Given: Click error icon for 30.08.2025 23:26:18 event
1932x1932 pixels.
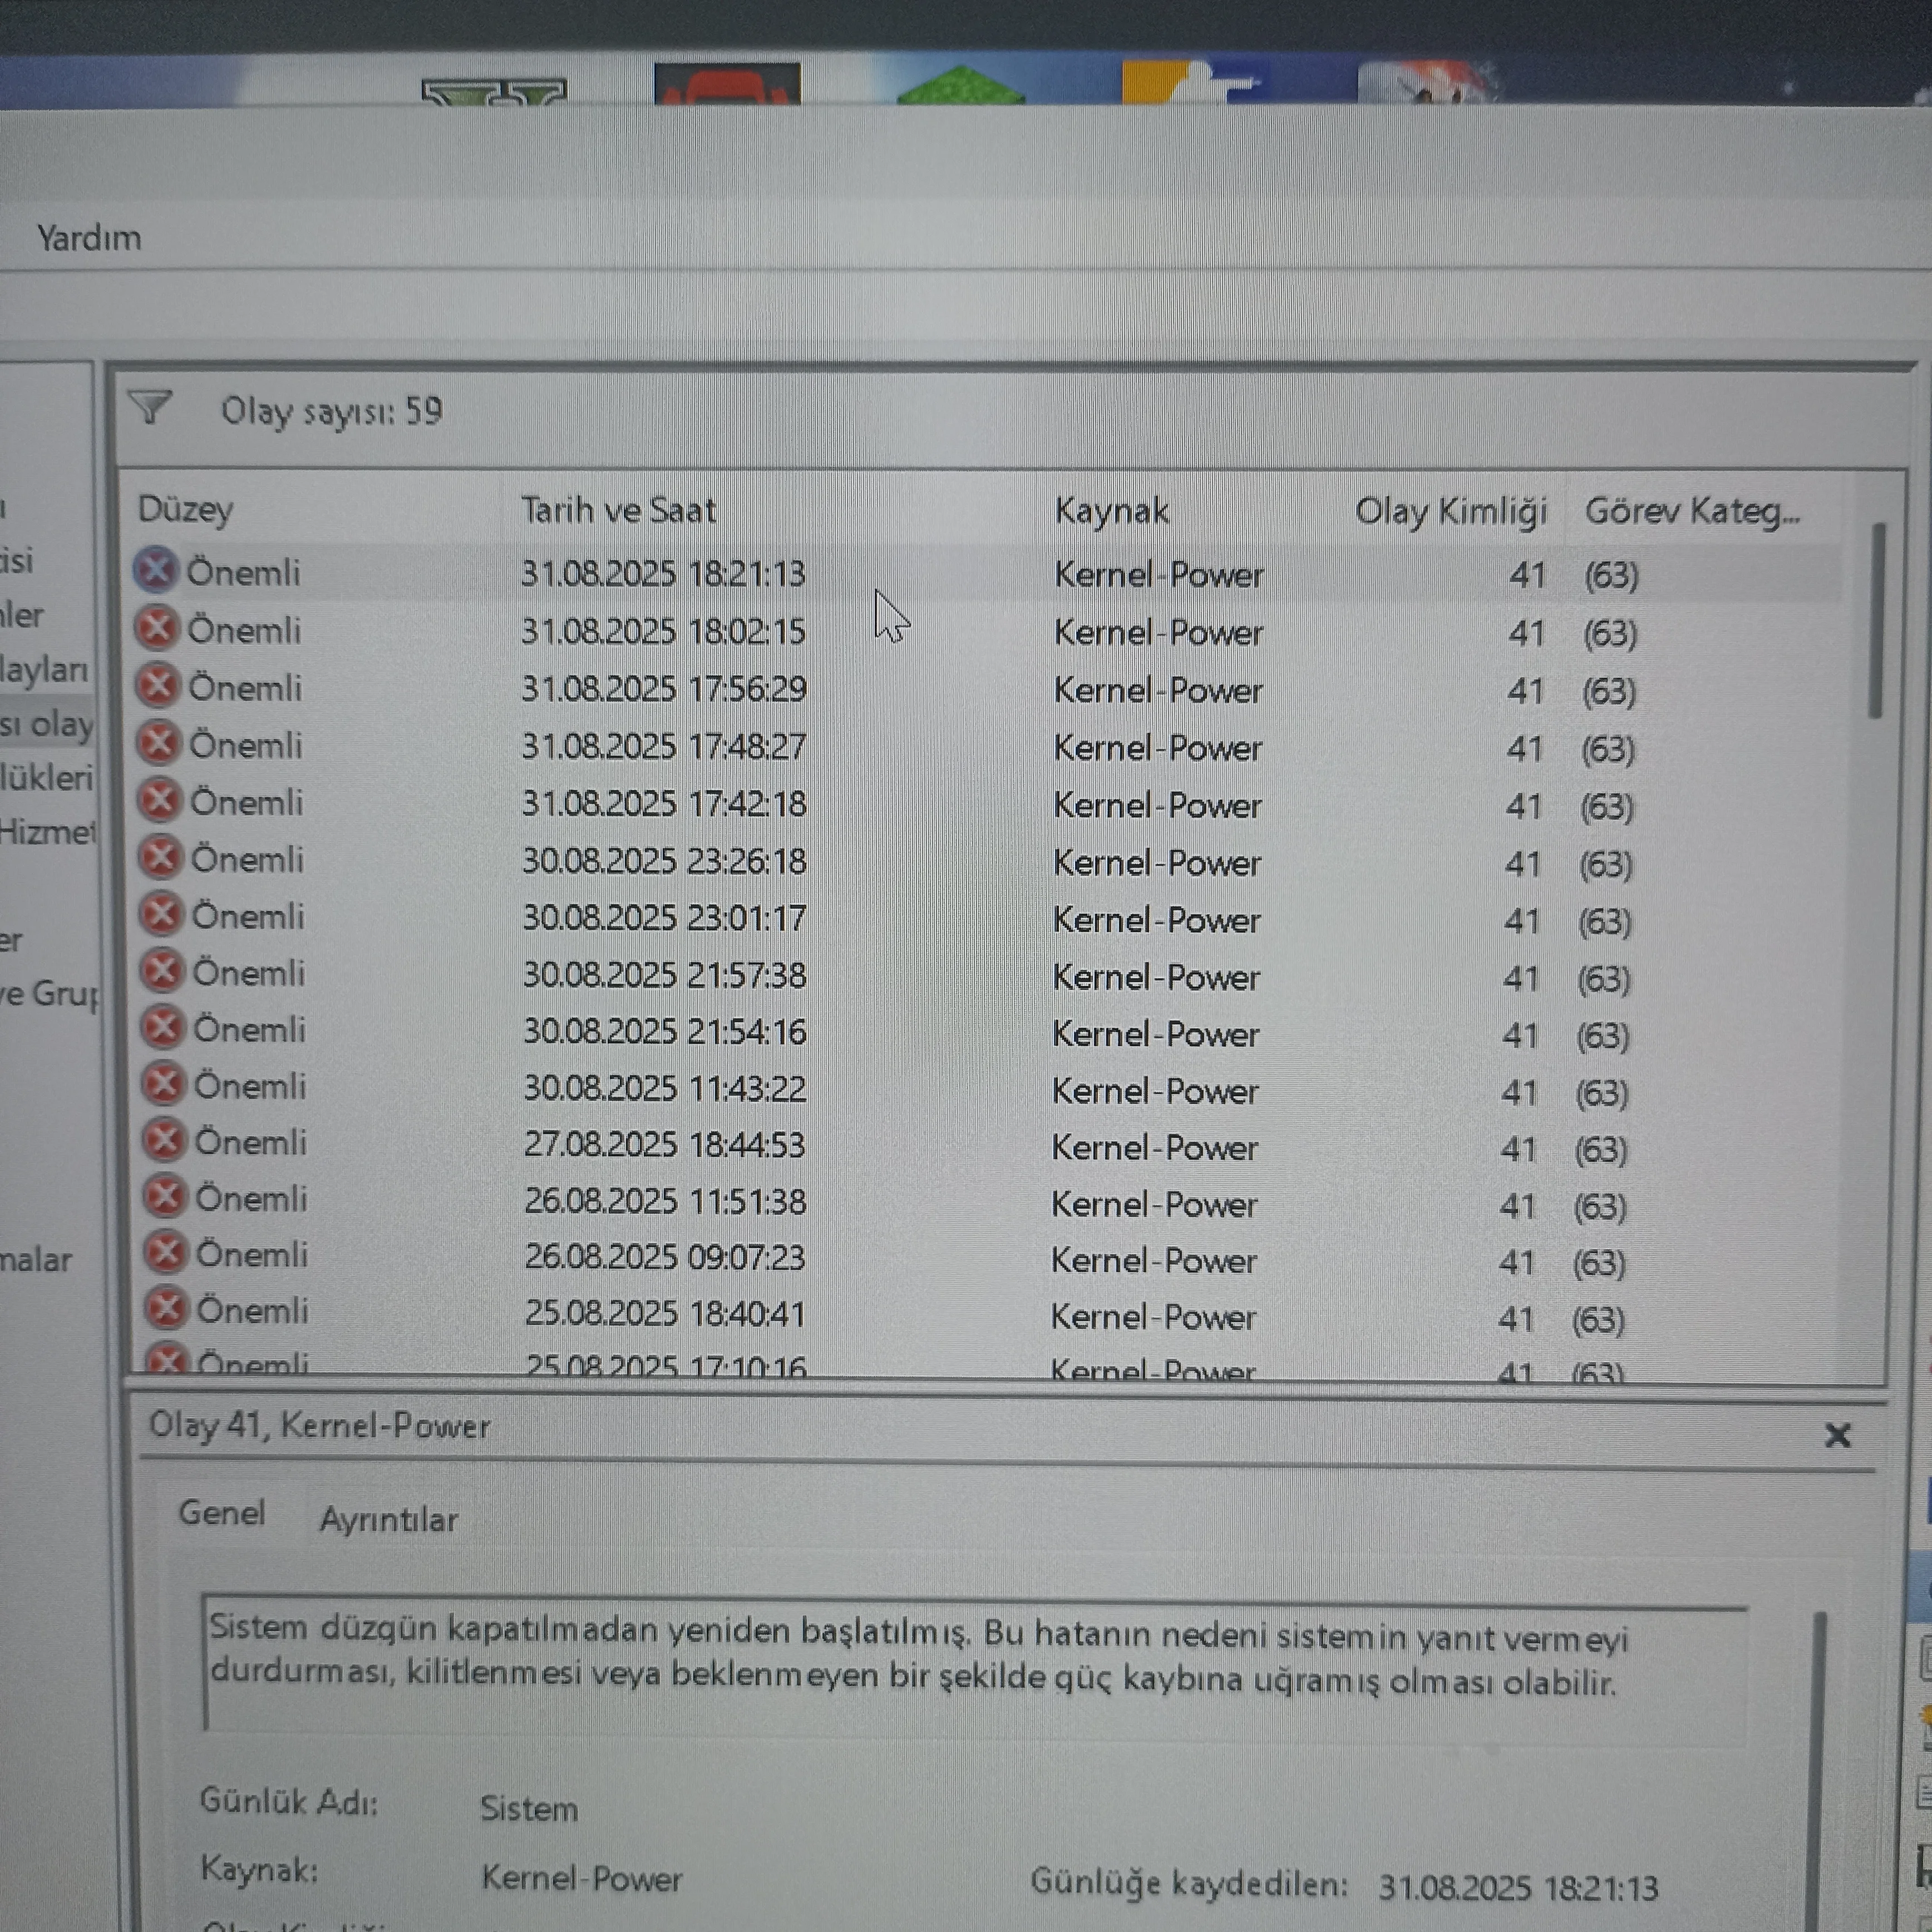Looking at the screenshot, I should point(160,858).
